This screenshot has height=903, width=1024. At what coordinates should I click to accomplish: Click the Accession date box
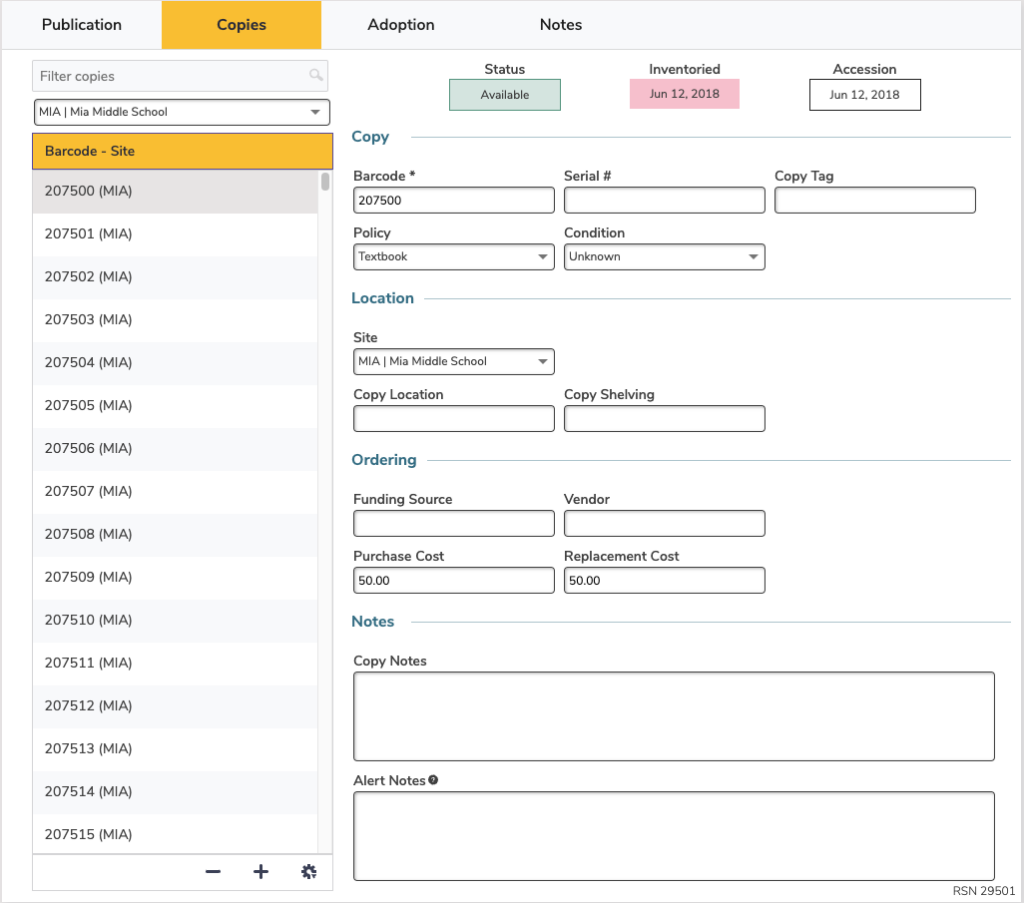pyautogui.click(x=865, y=95)
